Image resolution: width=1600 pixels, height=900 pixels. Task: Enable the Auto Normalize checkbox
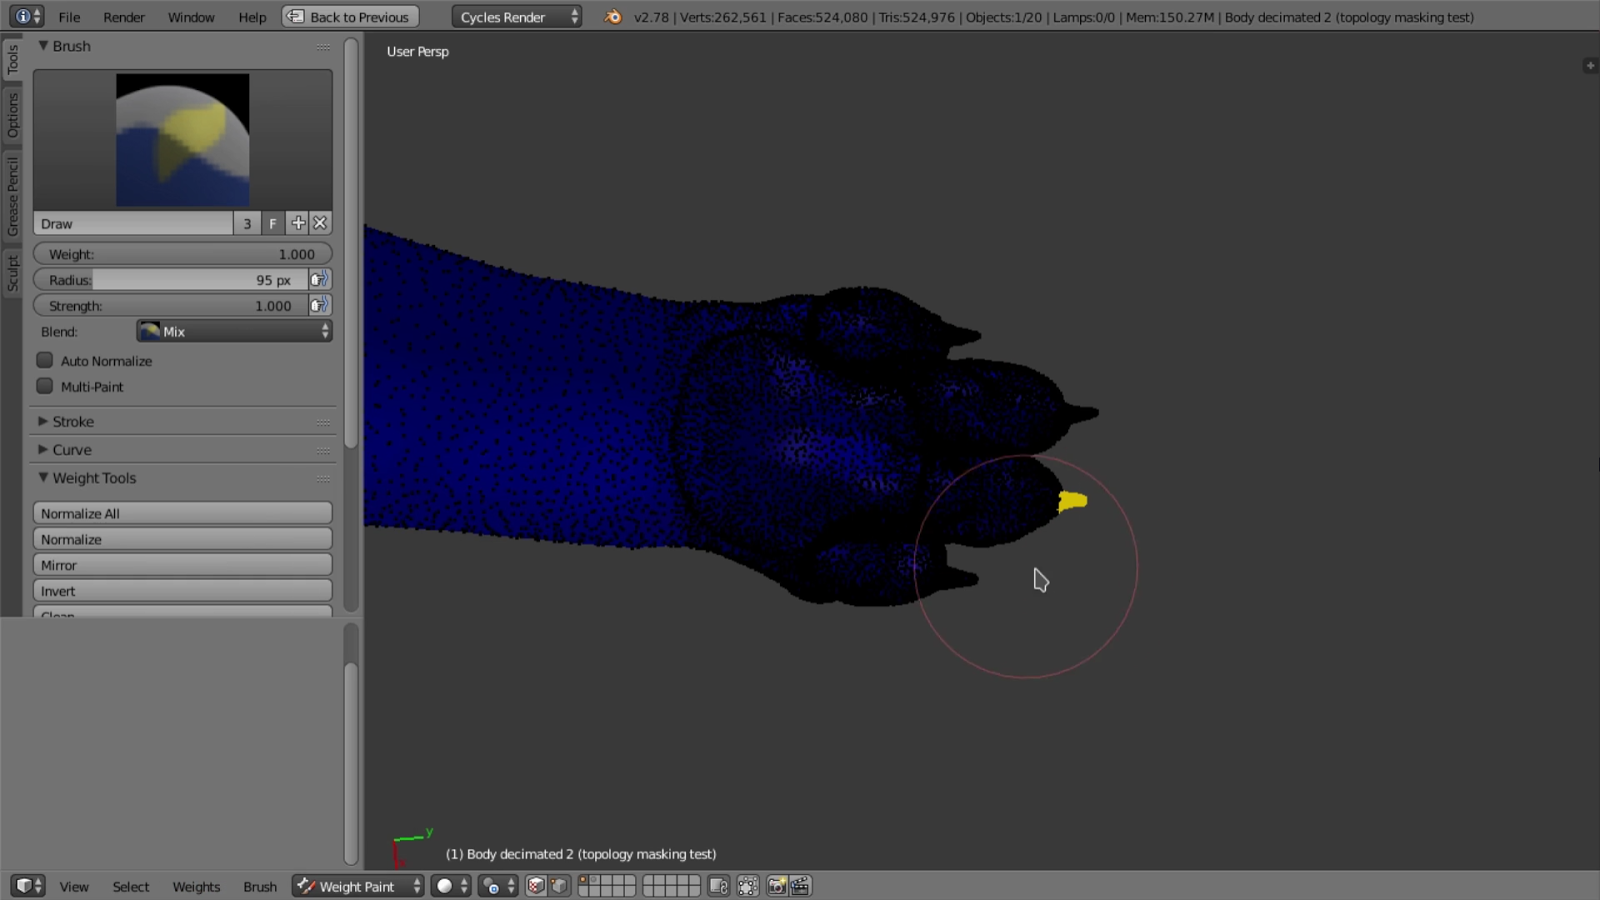[44, 360]
